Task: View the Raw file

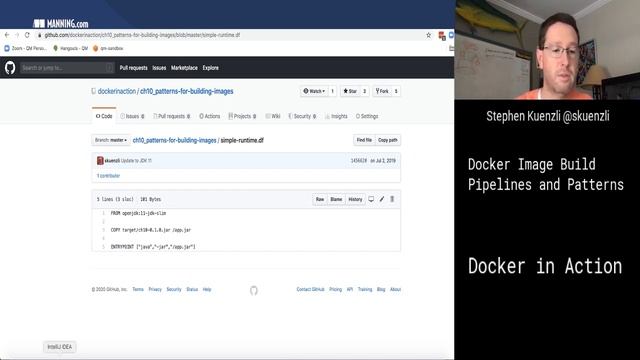Action: click(320, 199)
